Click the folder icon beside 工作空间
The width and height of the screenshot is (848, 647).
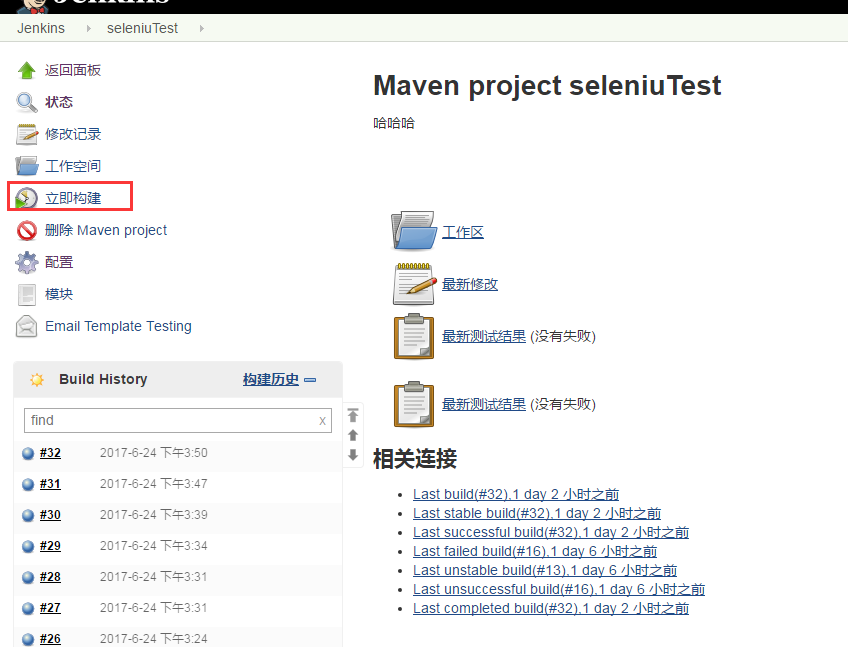(x=26, y=166)
